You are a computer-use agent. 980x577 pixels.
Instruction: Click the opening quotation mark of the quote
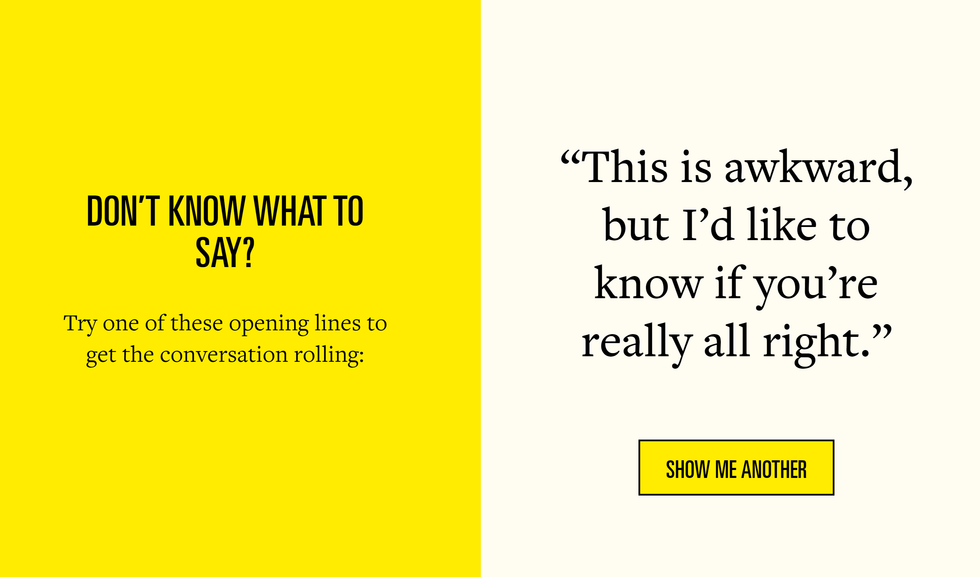570,158
